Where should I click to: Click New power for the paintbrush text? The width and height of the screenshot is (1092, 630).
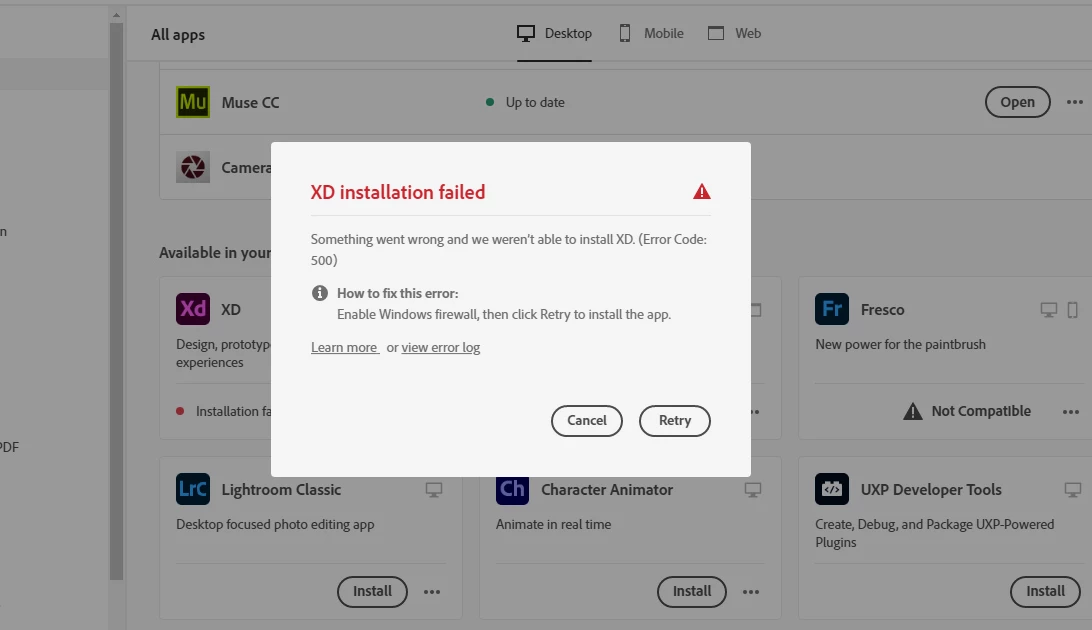pos(900,345)
